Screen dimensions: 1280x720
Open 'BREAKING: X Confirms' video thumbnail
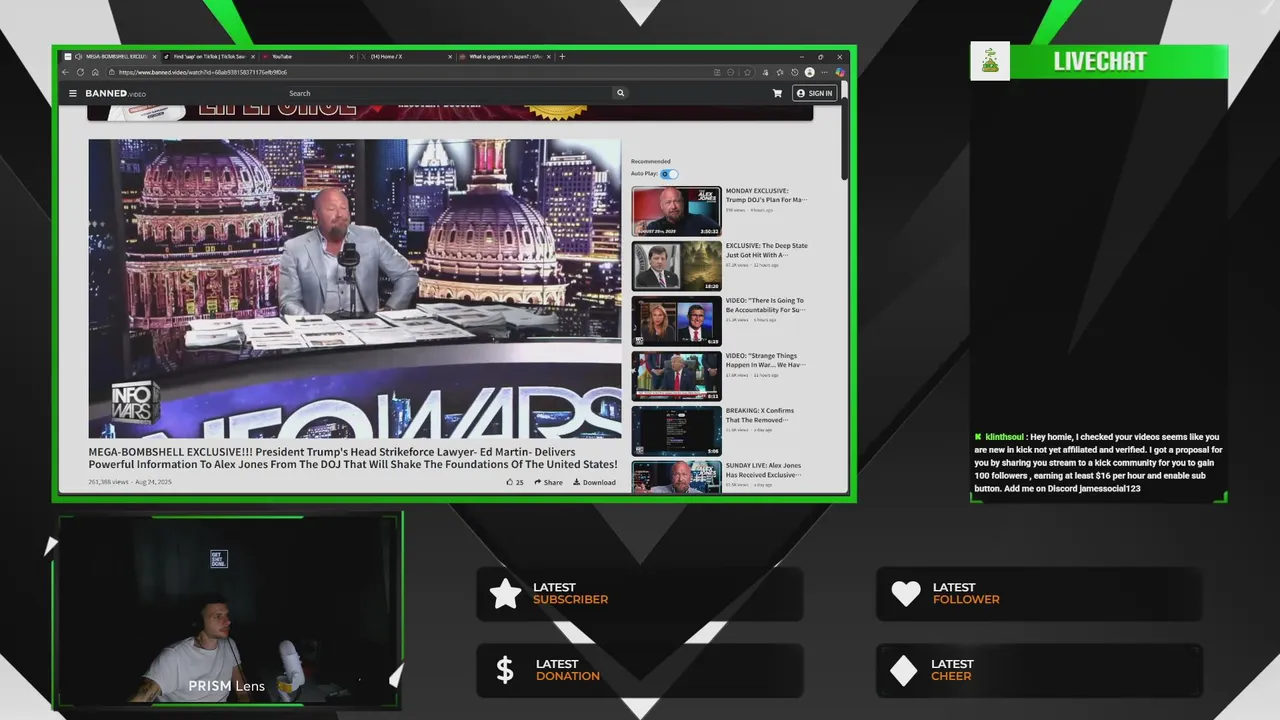click(x=676, y=430)
